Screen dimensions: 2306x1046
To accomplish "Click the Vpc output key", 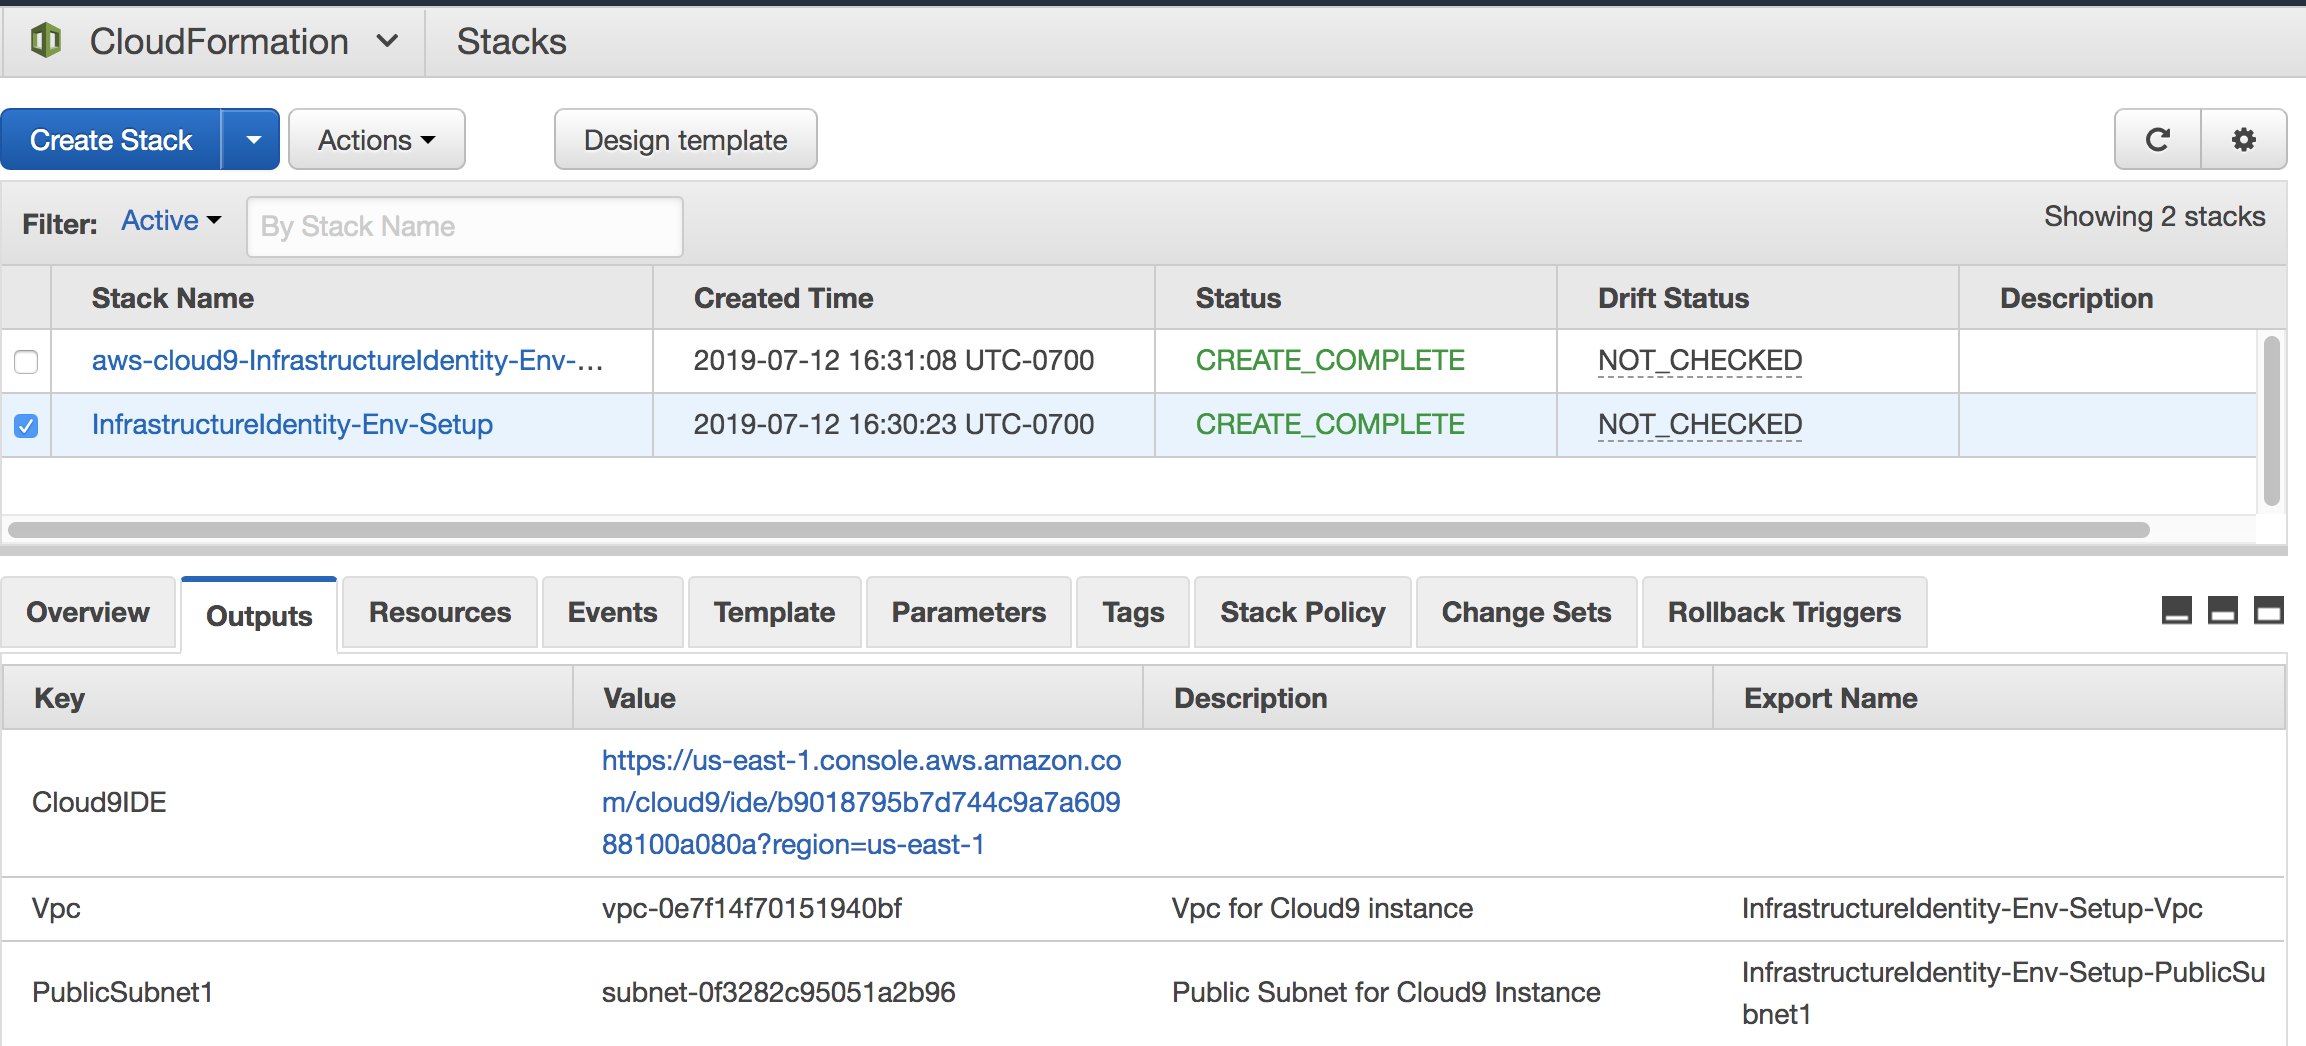I will pos(56,908).
